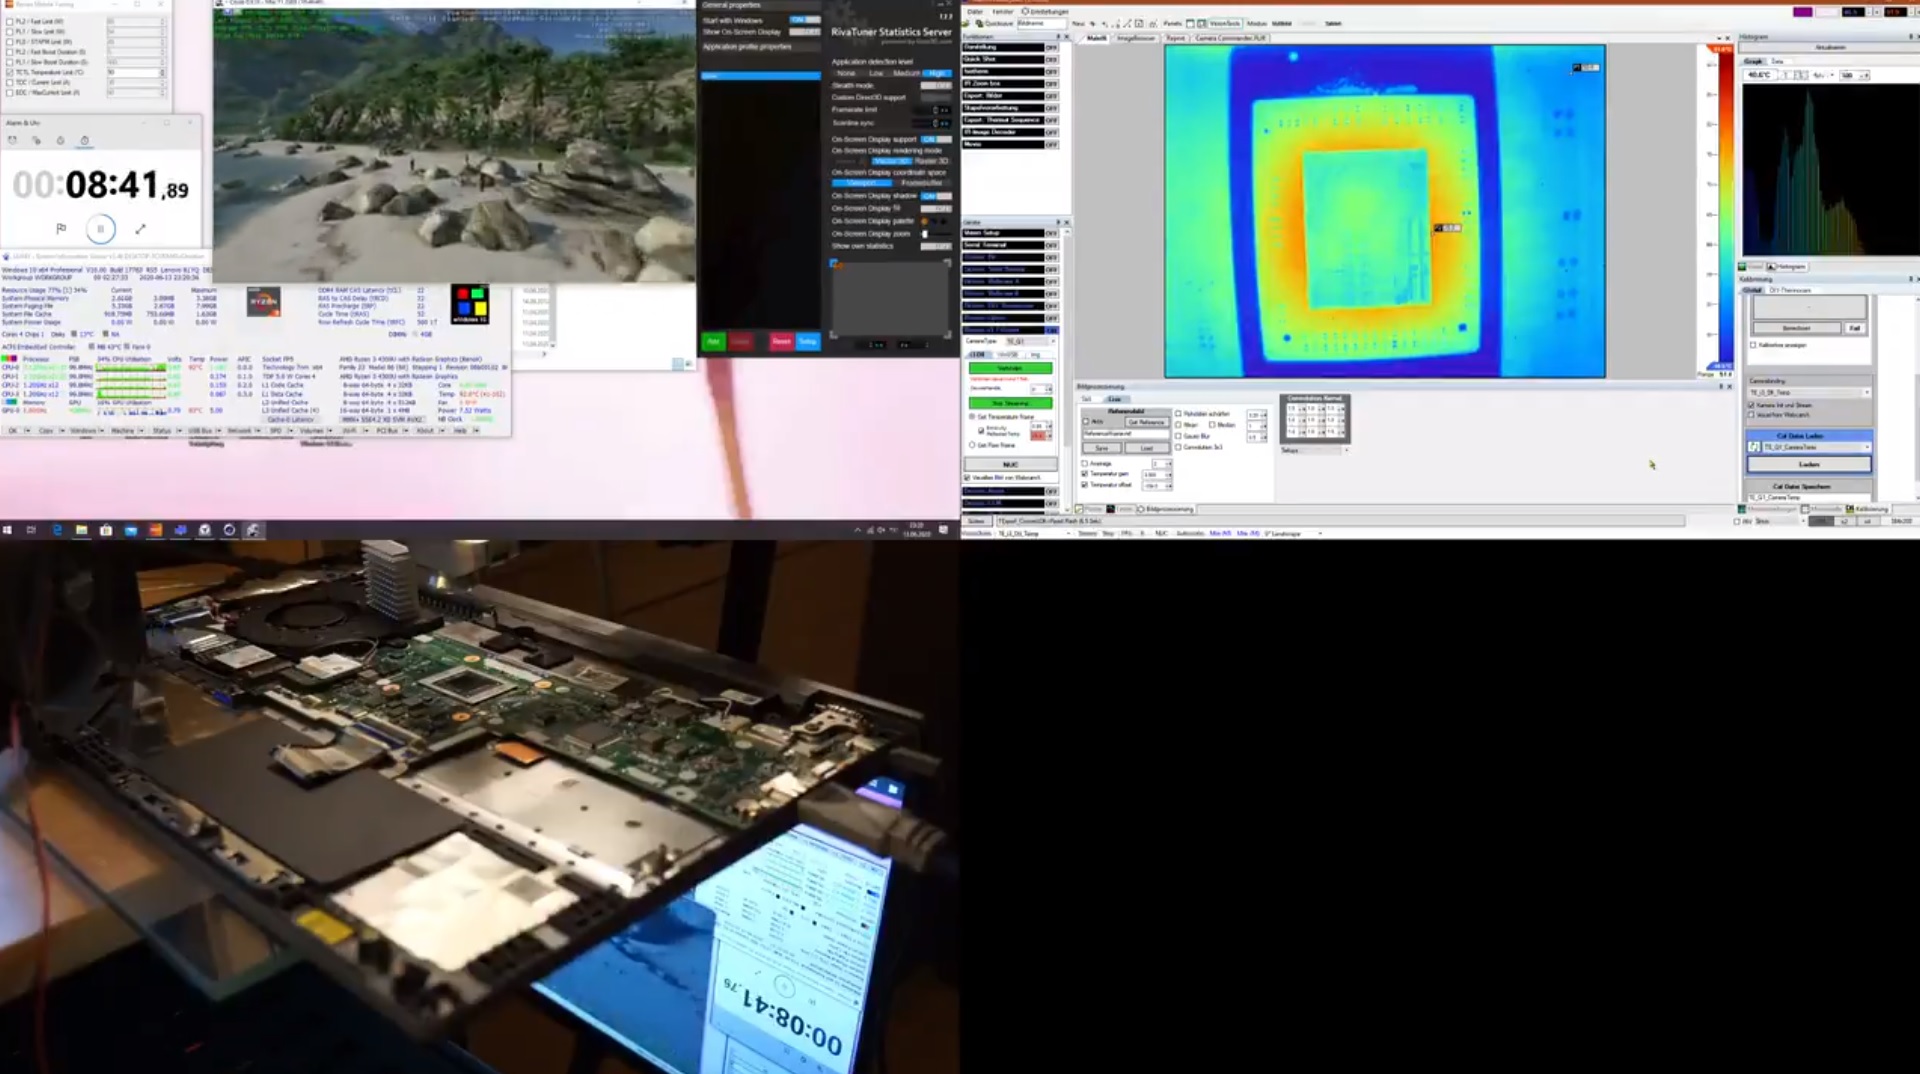Enable the PL1 Slow Limit checkbox

(10, 31)
